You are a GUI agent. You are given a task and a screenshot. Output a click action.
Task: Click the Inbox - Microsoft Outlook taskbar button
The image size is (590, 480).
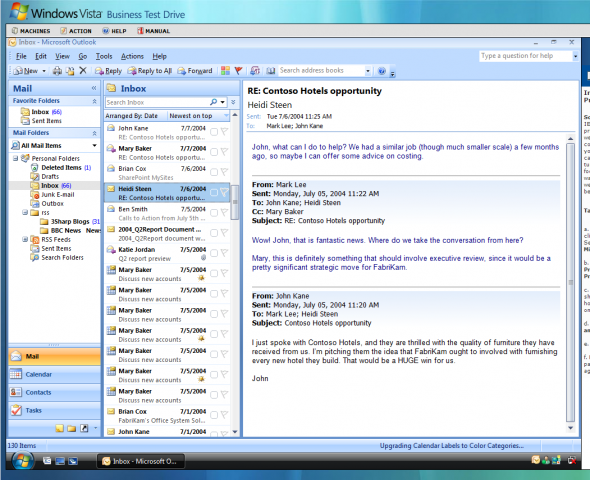(x=141, y=461)
